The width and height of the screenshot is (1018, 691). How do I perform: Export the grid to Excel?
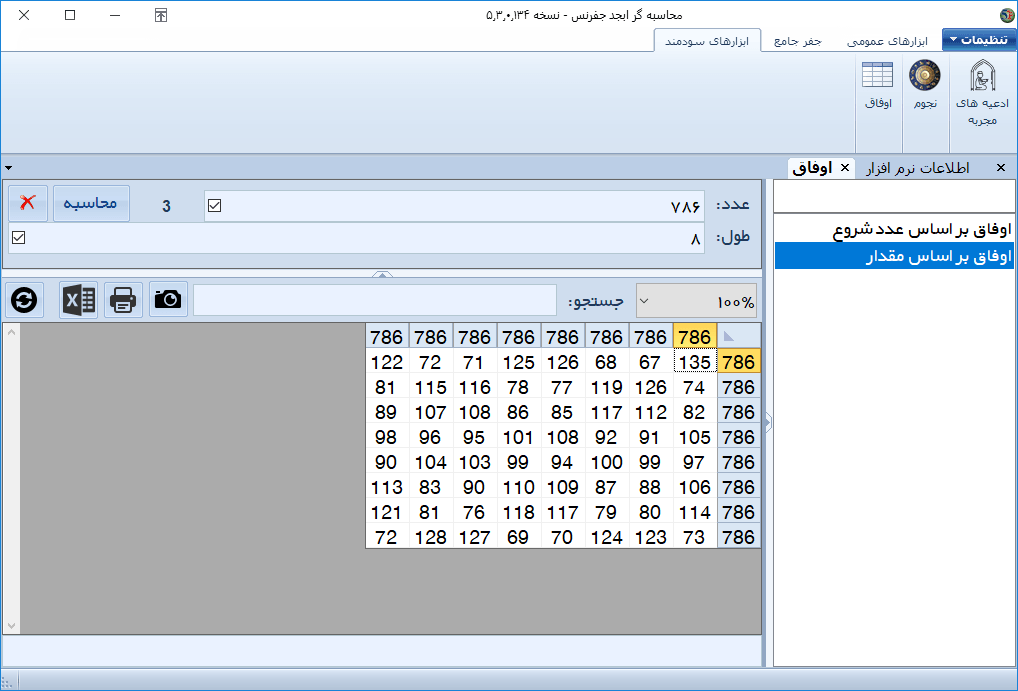[79, 300]
